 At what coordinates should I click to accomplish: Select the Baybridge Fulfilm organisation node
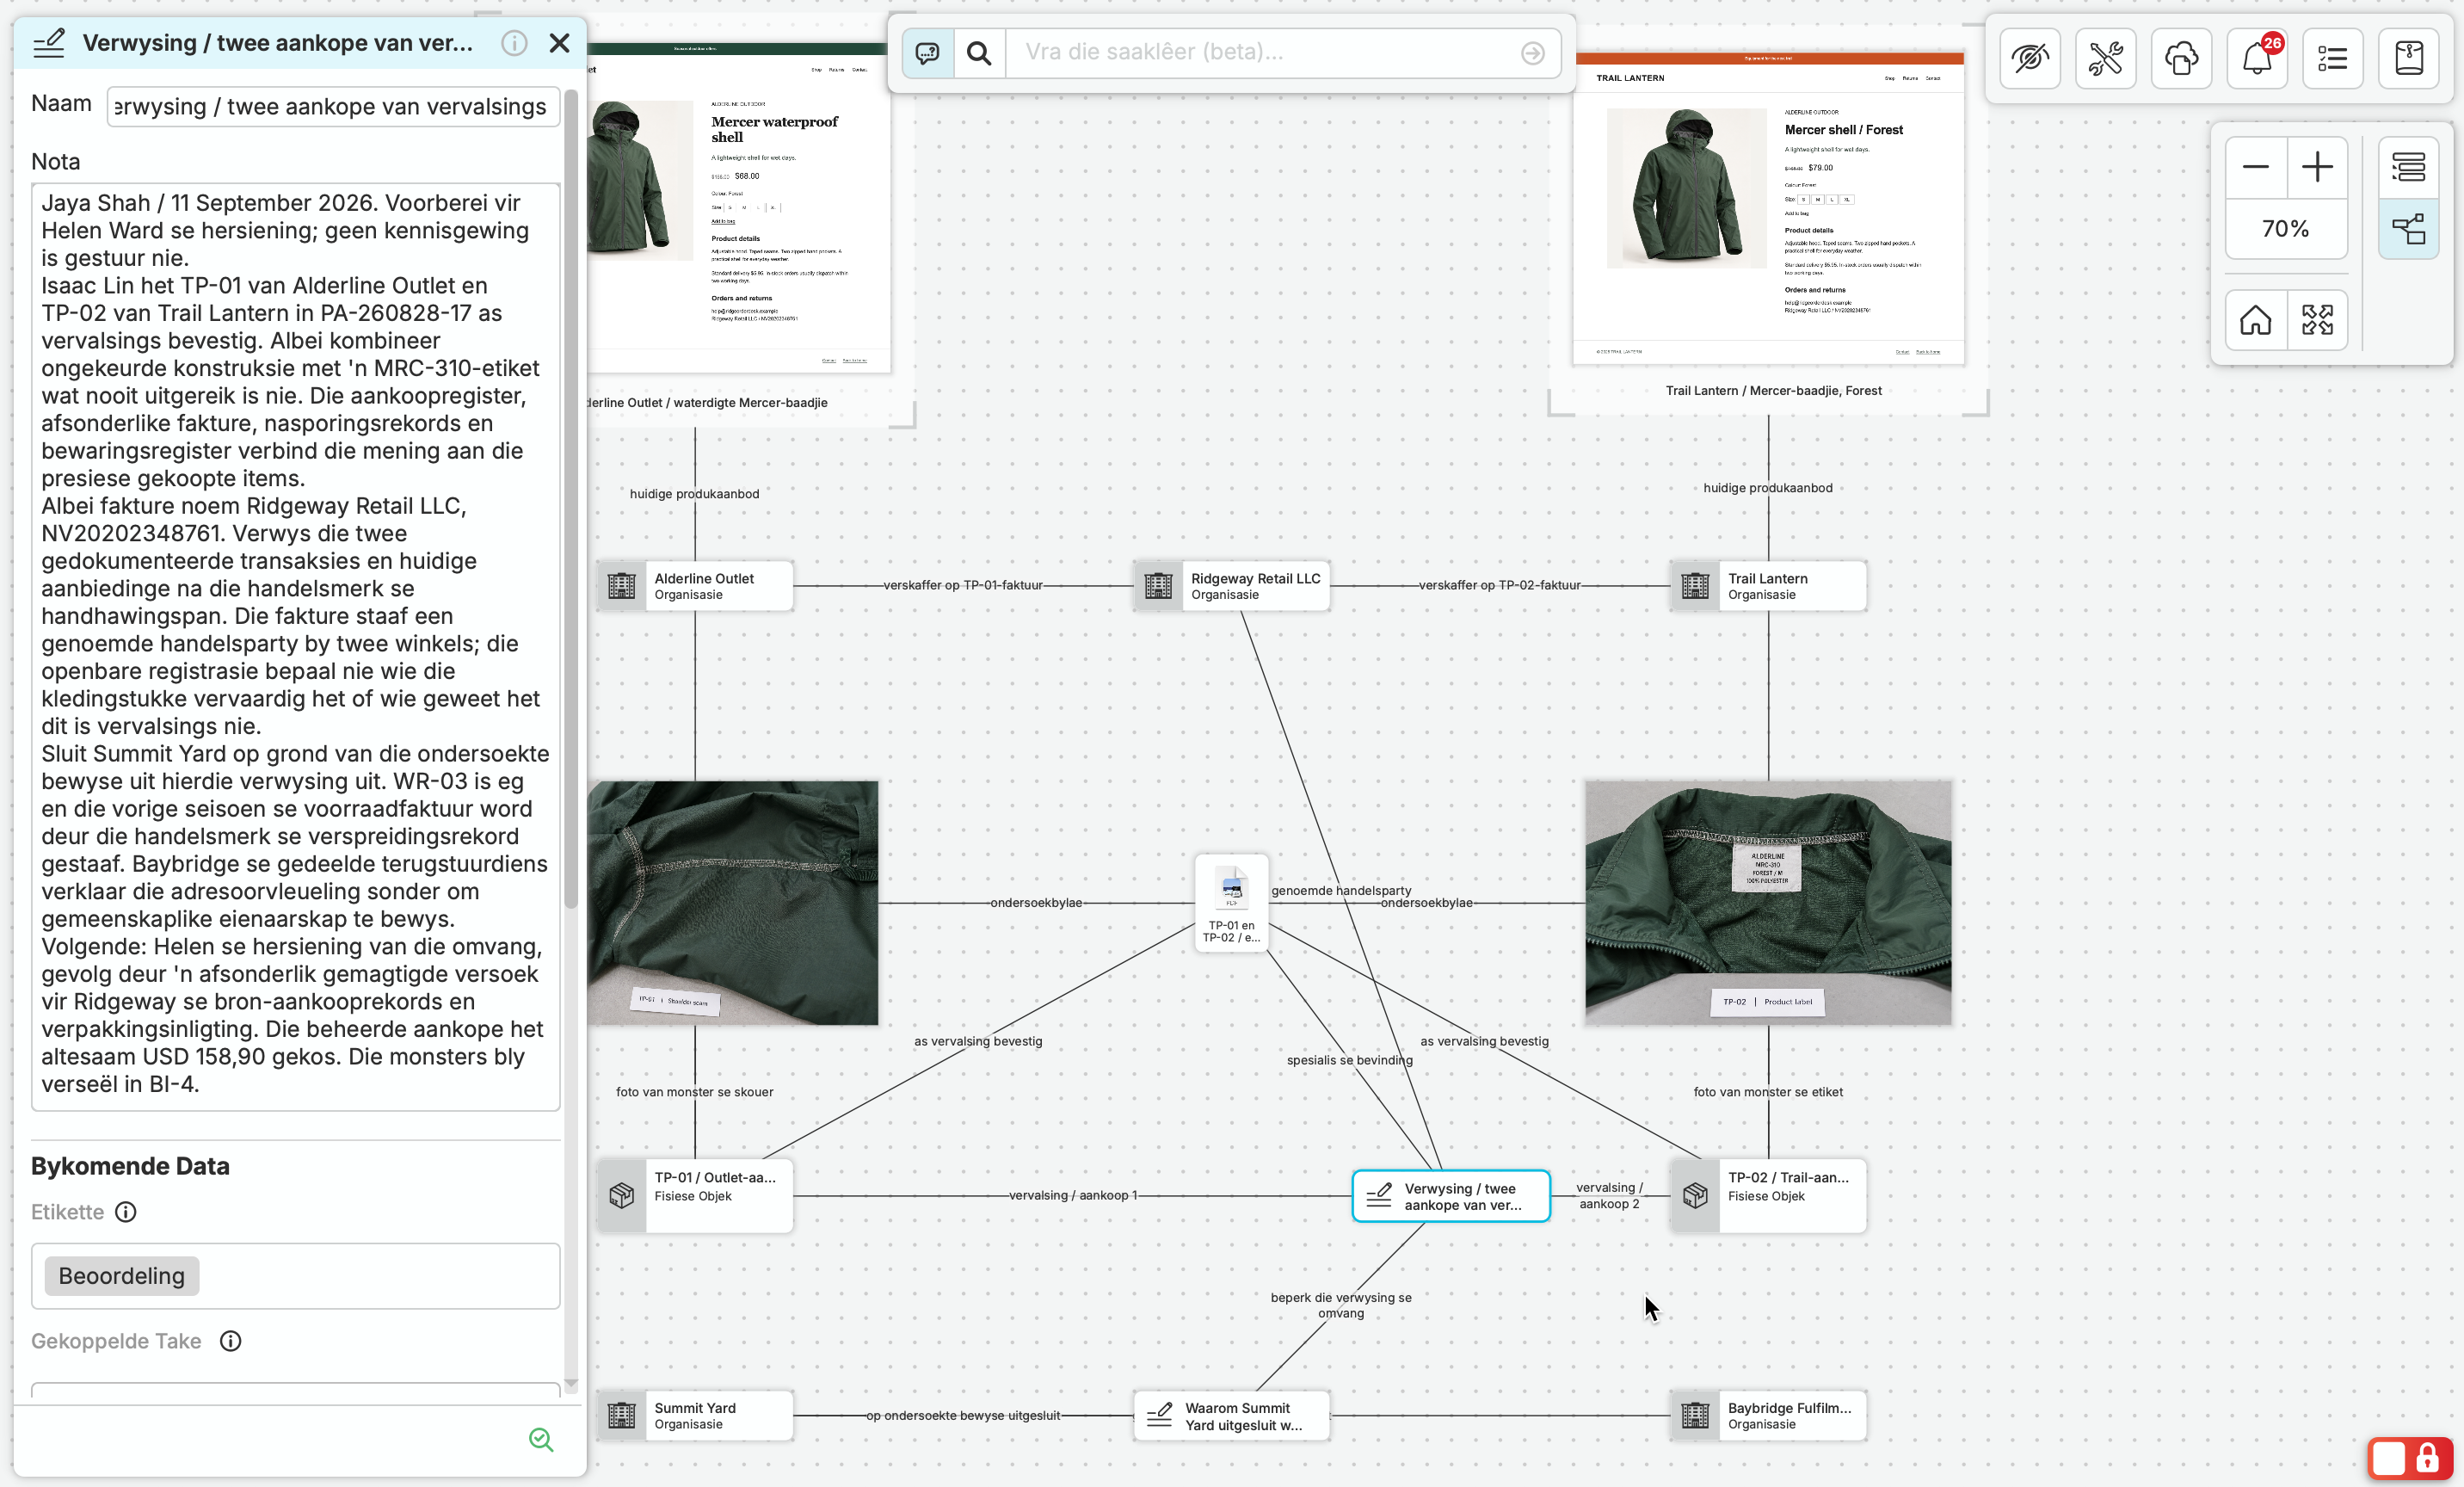pos(1768,1415)
